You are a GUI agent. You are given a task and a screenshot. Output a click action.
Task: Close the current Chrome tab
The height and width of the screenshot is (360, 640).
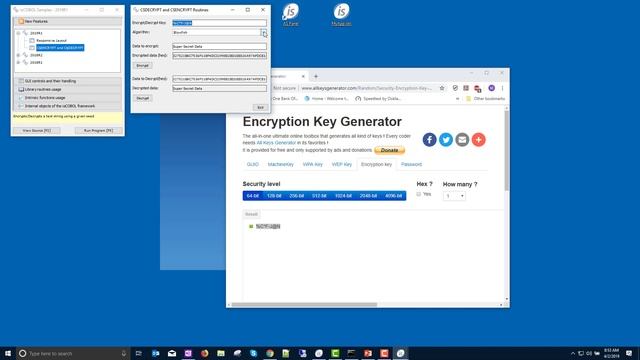[303, 76]
